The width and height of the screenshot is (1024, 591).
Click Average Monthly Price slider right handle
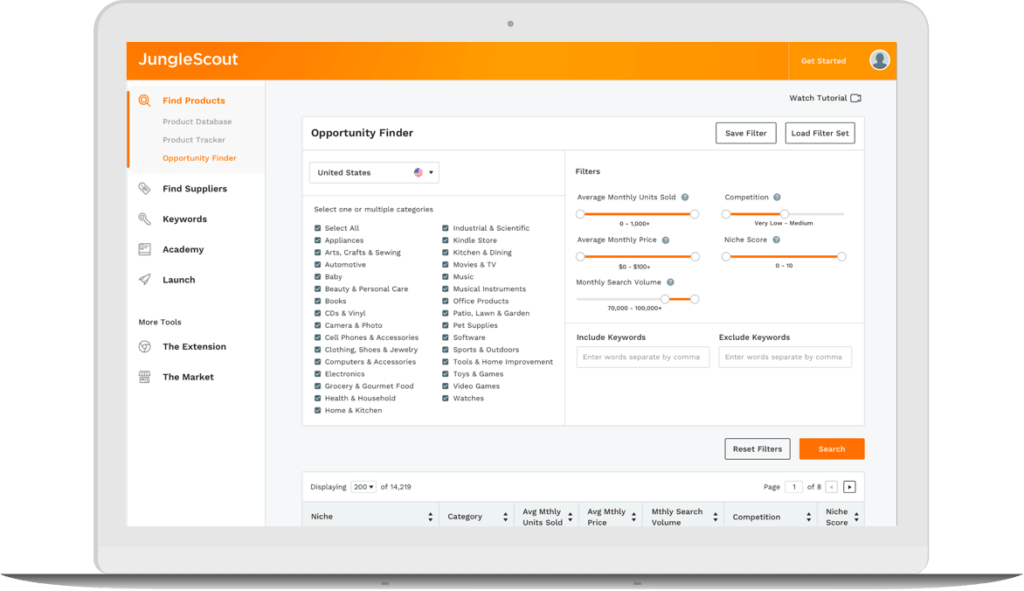[695, 257]
